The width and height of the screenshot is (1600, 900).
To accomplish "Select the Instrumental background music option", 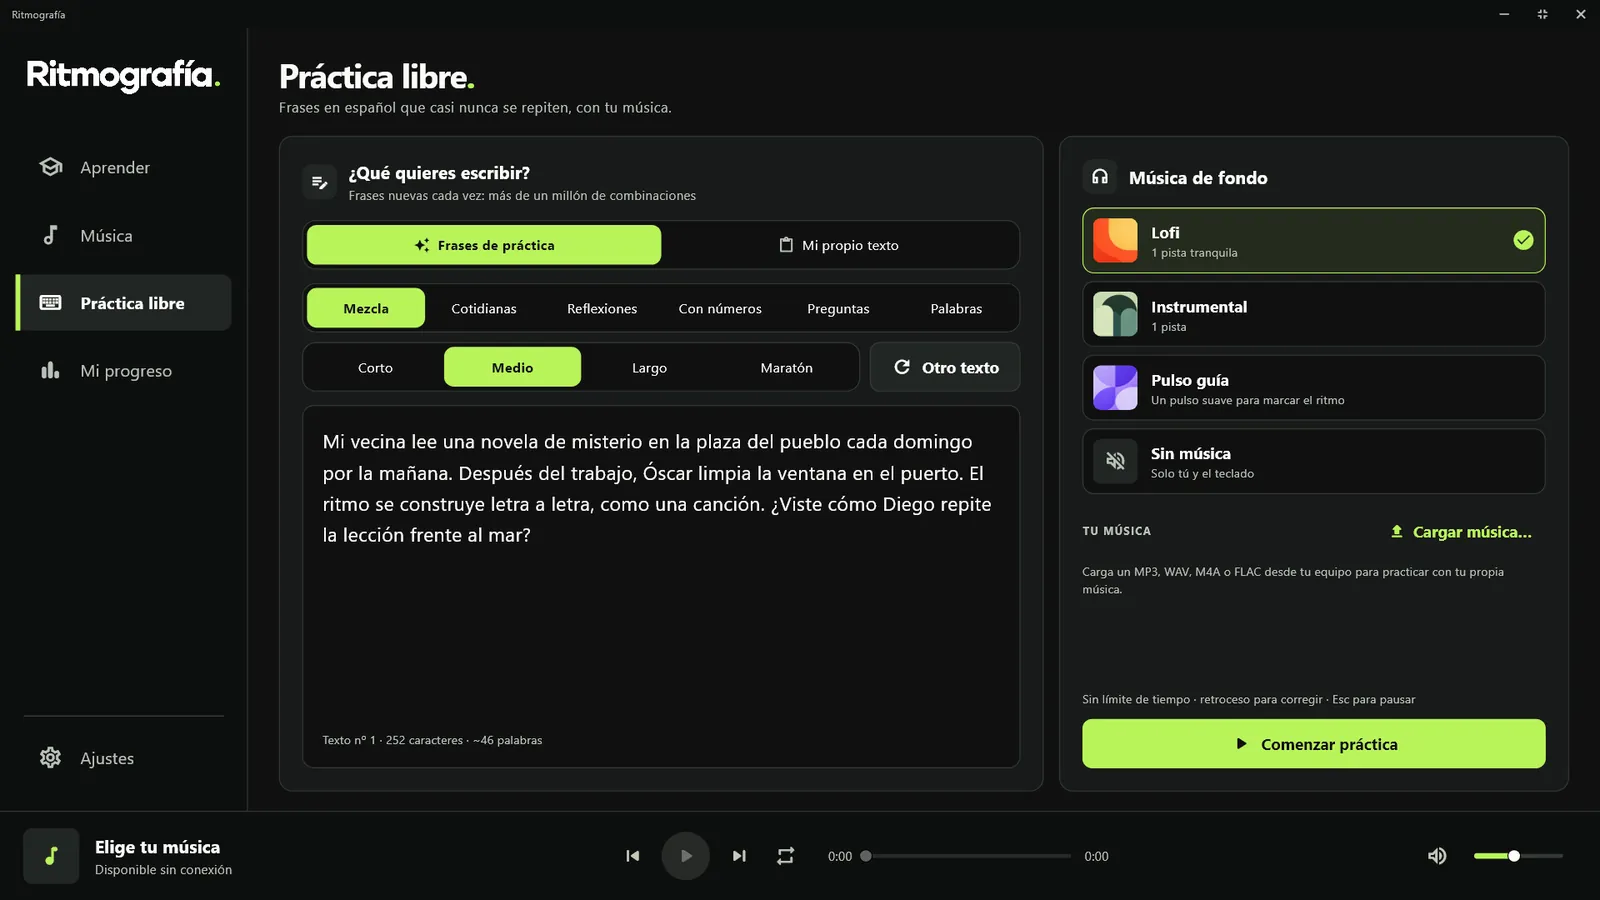I will tap(1313, 314).
